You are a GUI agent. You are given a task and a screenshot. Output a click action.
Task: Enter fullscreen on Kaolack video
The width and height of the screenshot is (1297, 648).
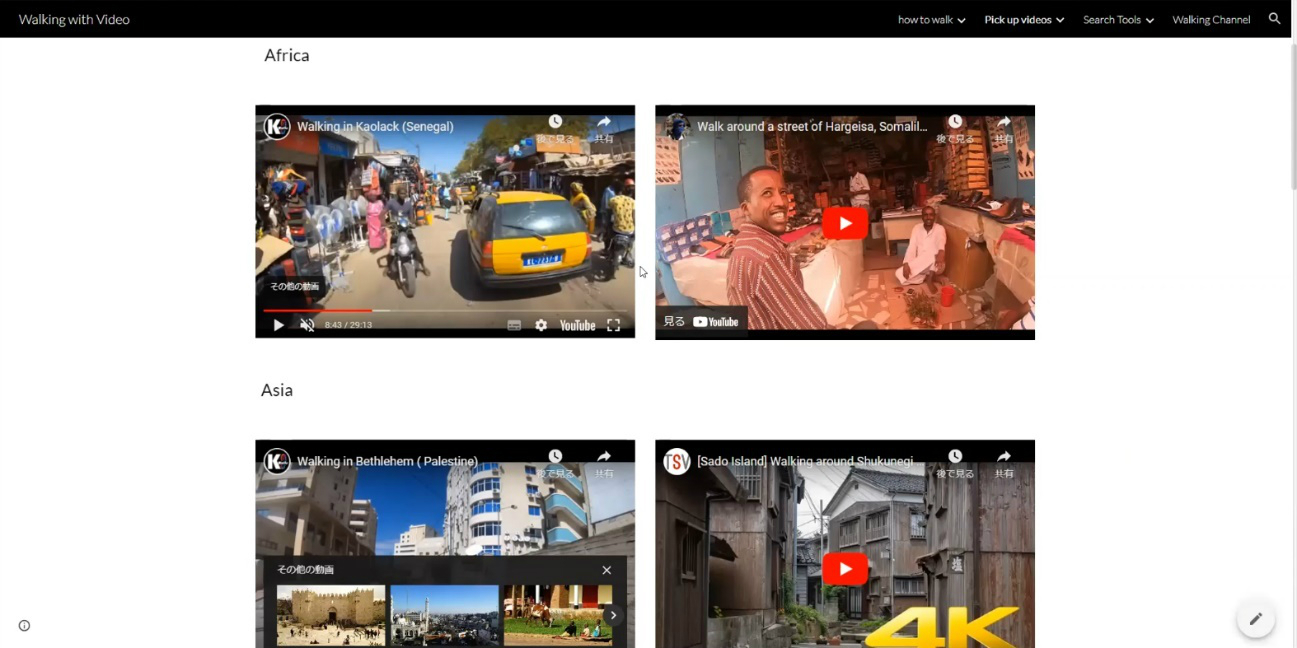[613, 325]
